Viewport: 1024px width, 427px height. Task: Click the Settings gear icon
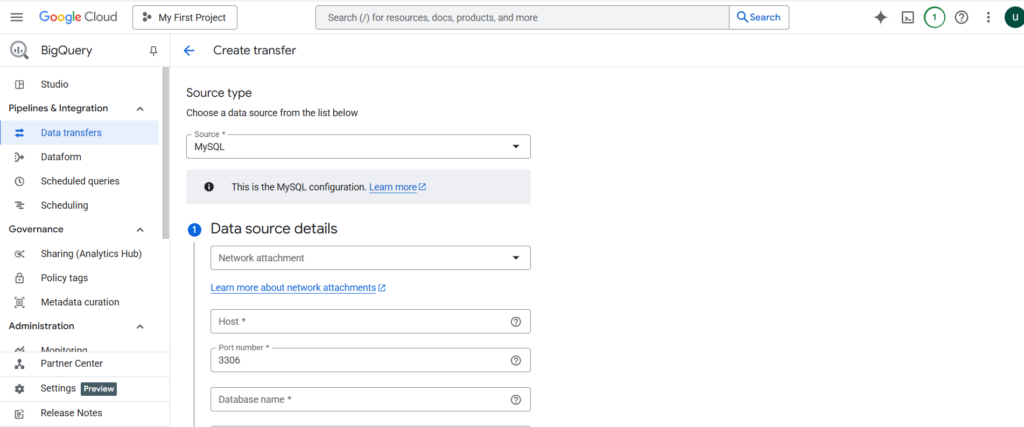point(20,388)
